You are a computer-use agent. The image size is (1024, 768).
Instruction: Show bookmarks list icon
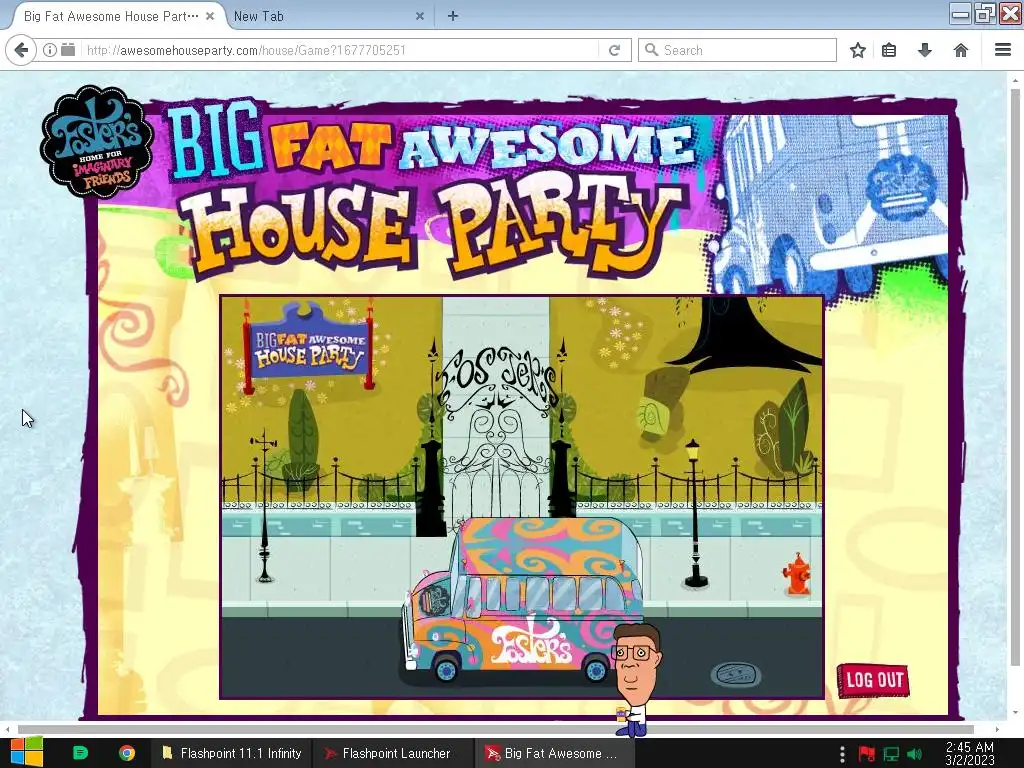tap(889, 50)
